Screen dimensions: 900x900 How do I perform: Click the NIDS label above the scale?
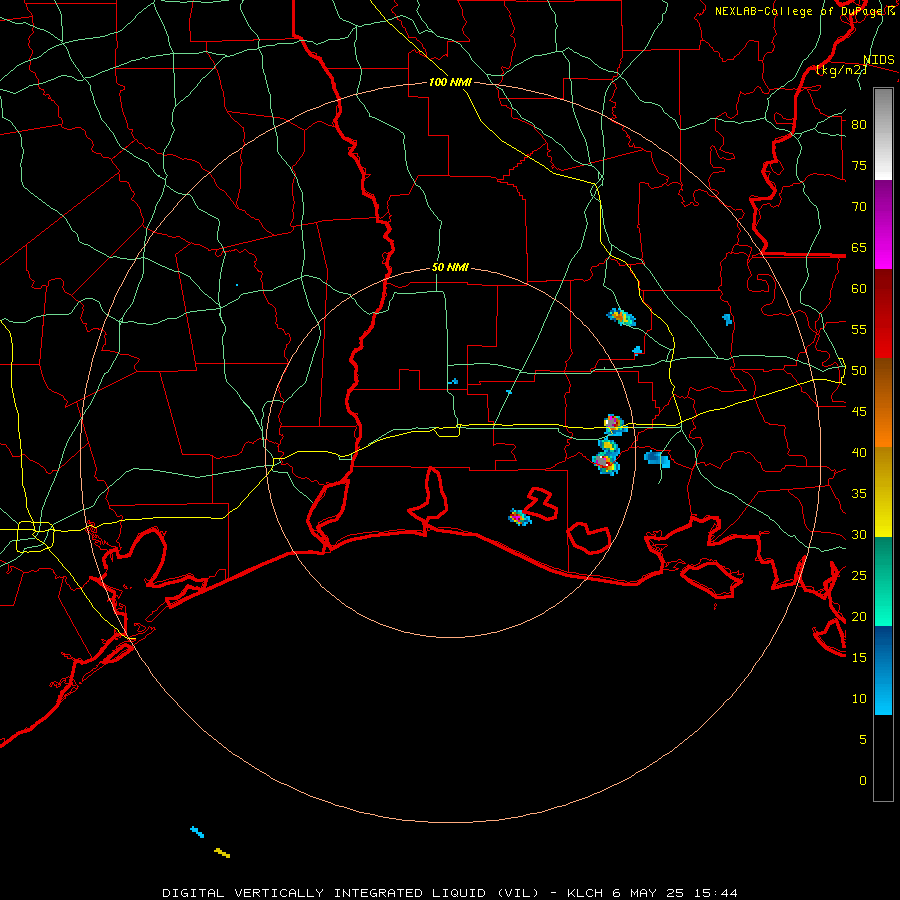click(x=878, y=60)
